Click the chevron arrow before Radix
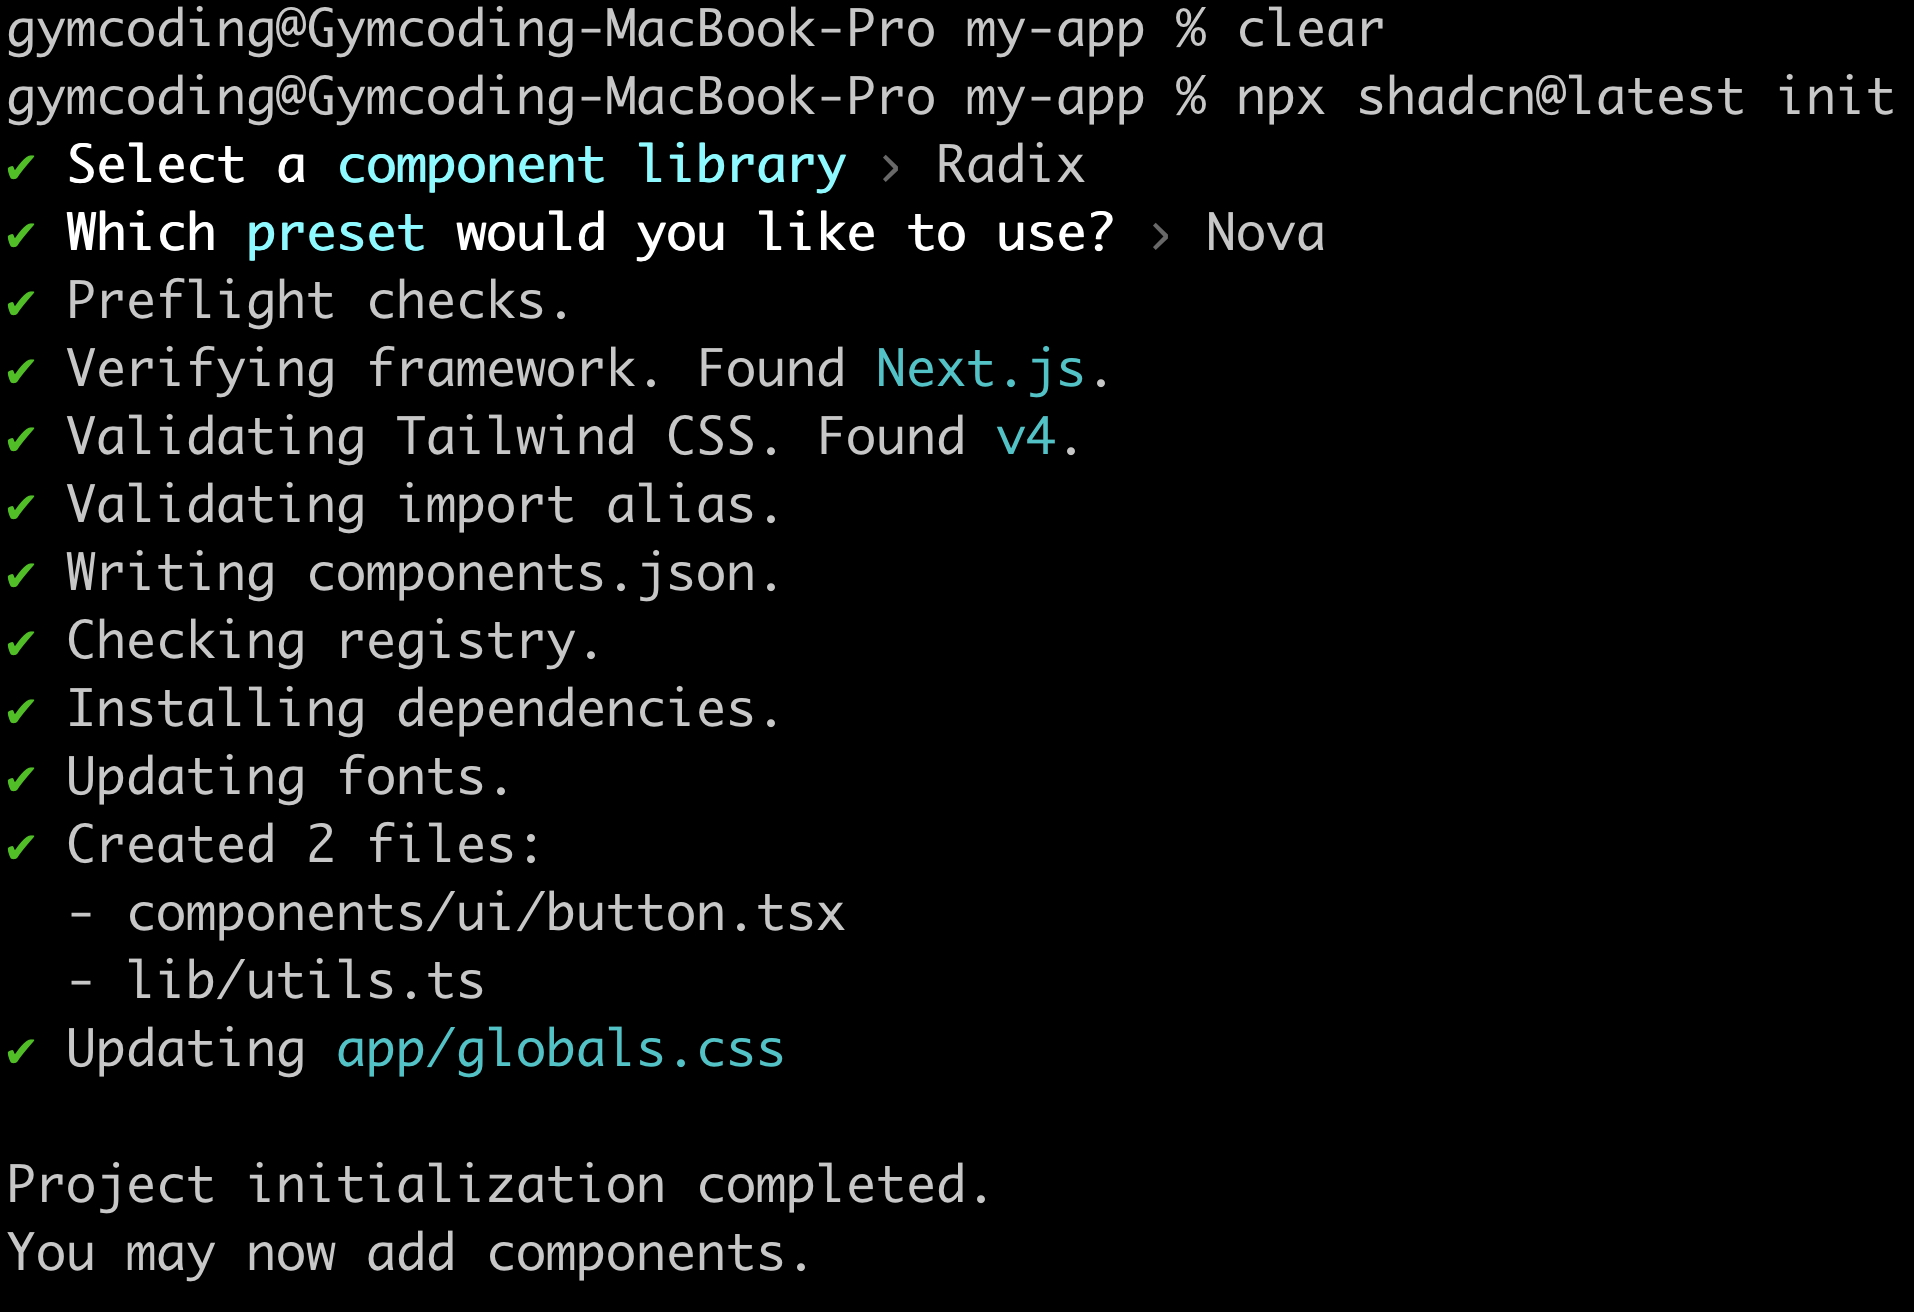This screenshot has width=1914, height=1312. point(890,167)
